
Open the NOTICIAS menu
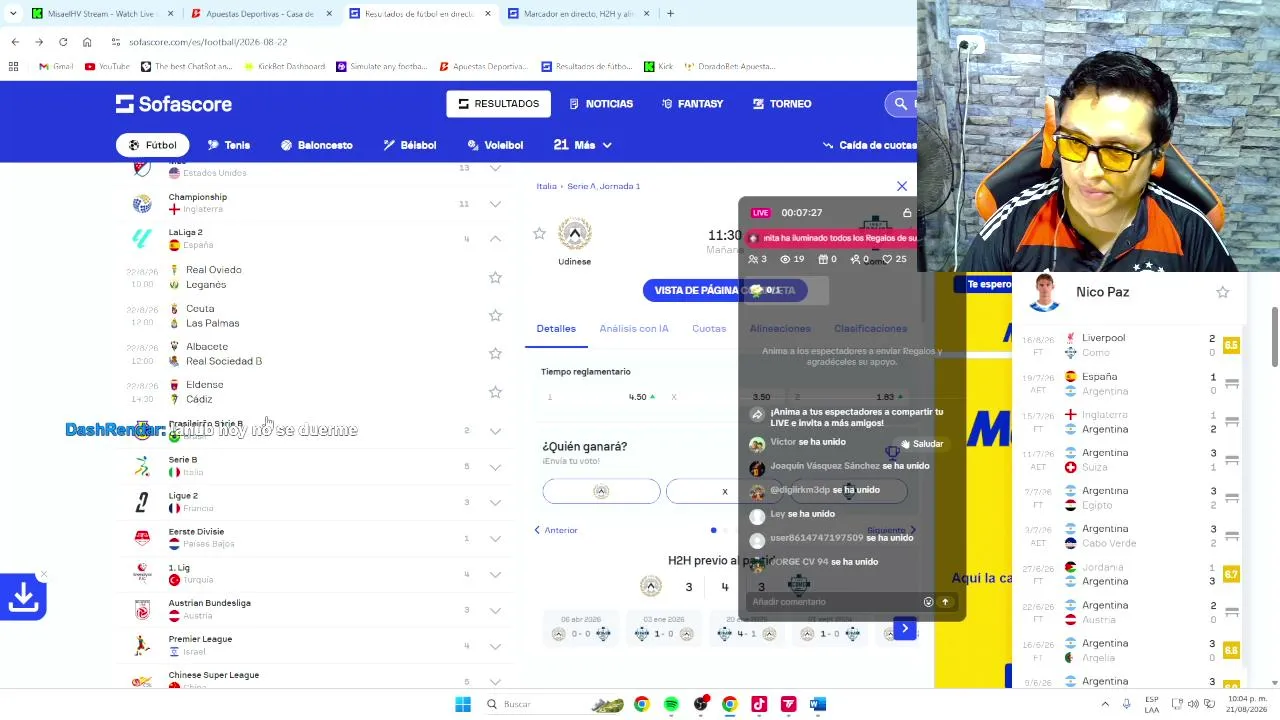pyautogui.click(x=601, y=104)
